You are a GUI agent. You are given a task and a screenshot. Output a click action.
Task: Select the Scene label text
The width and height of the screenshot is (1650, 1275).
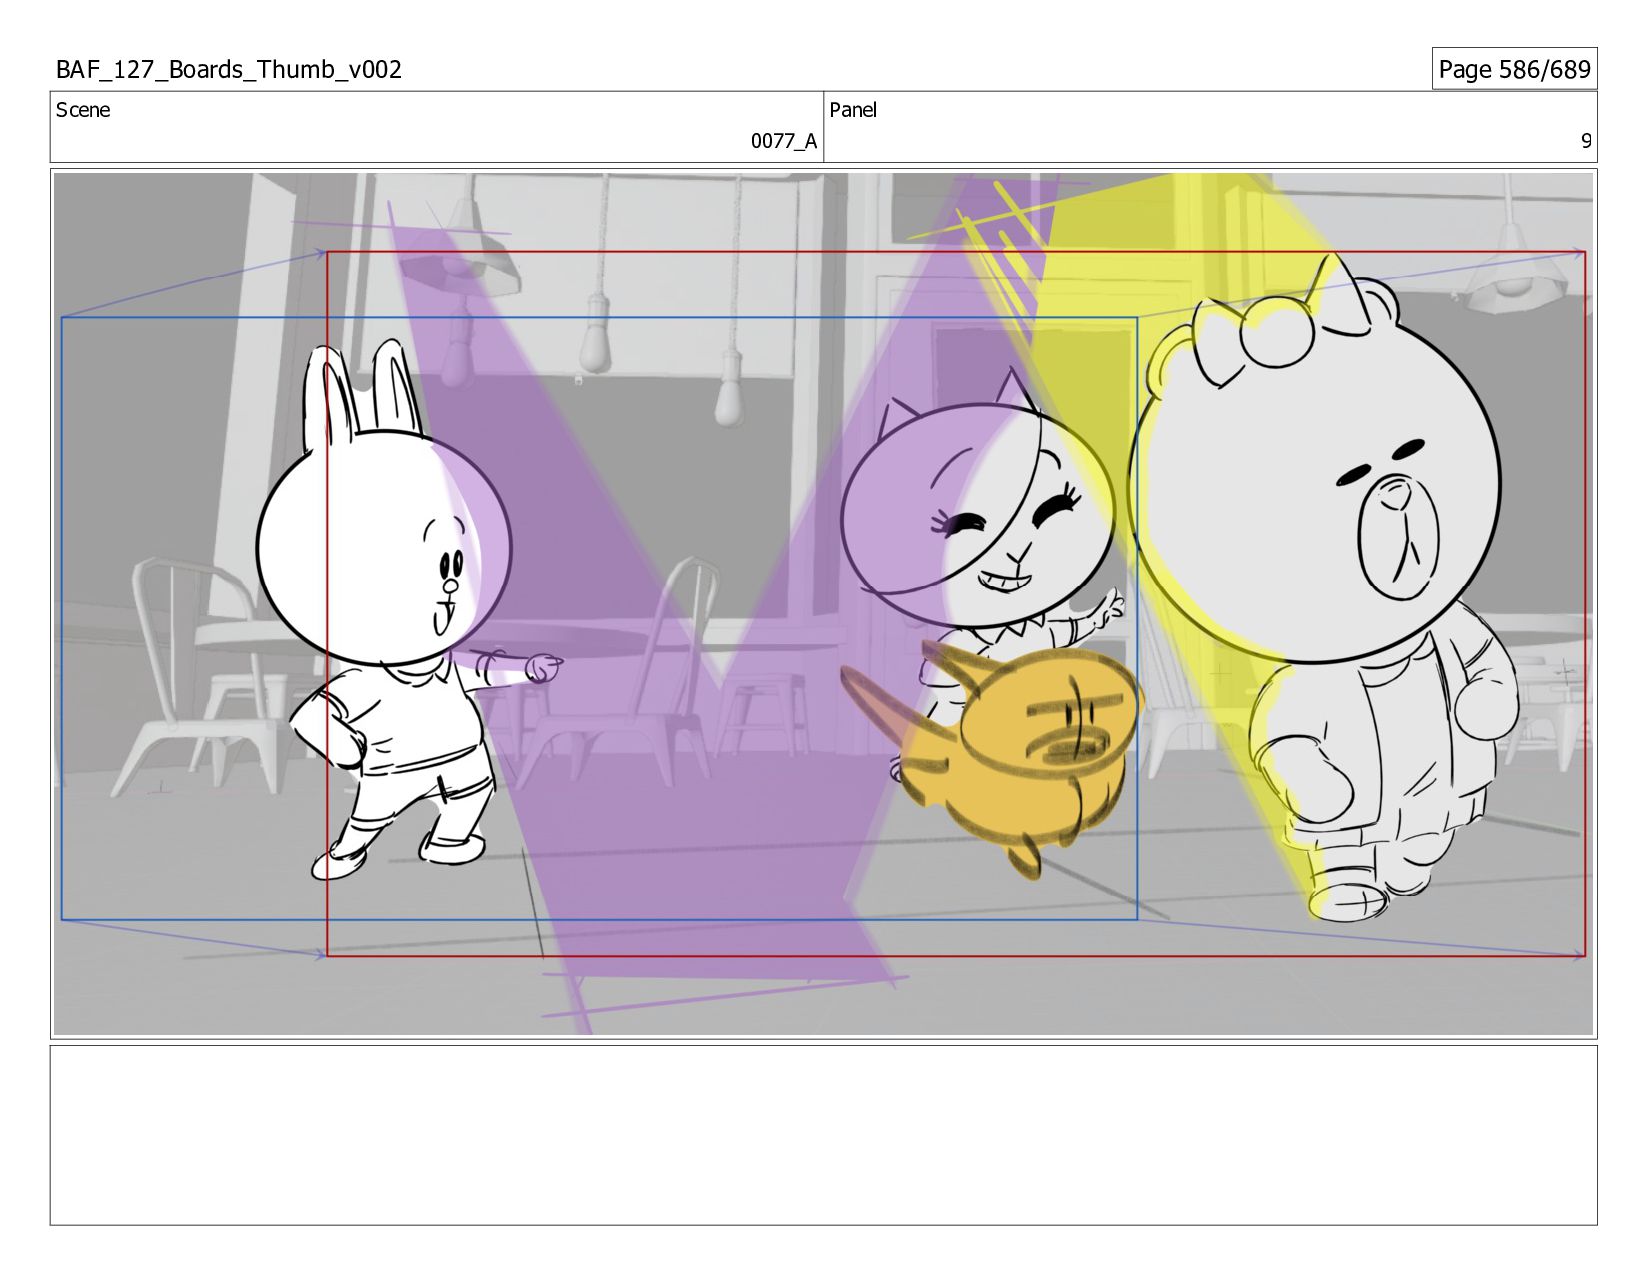(83, 110)
